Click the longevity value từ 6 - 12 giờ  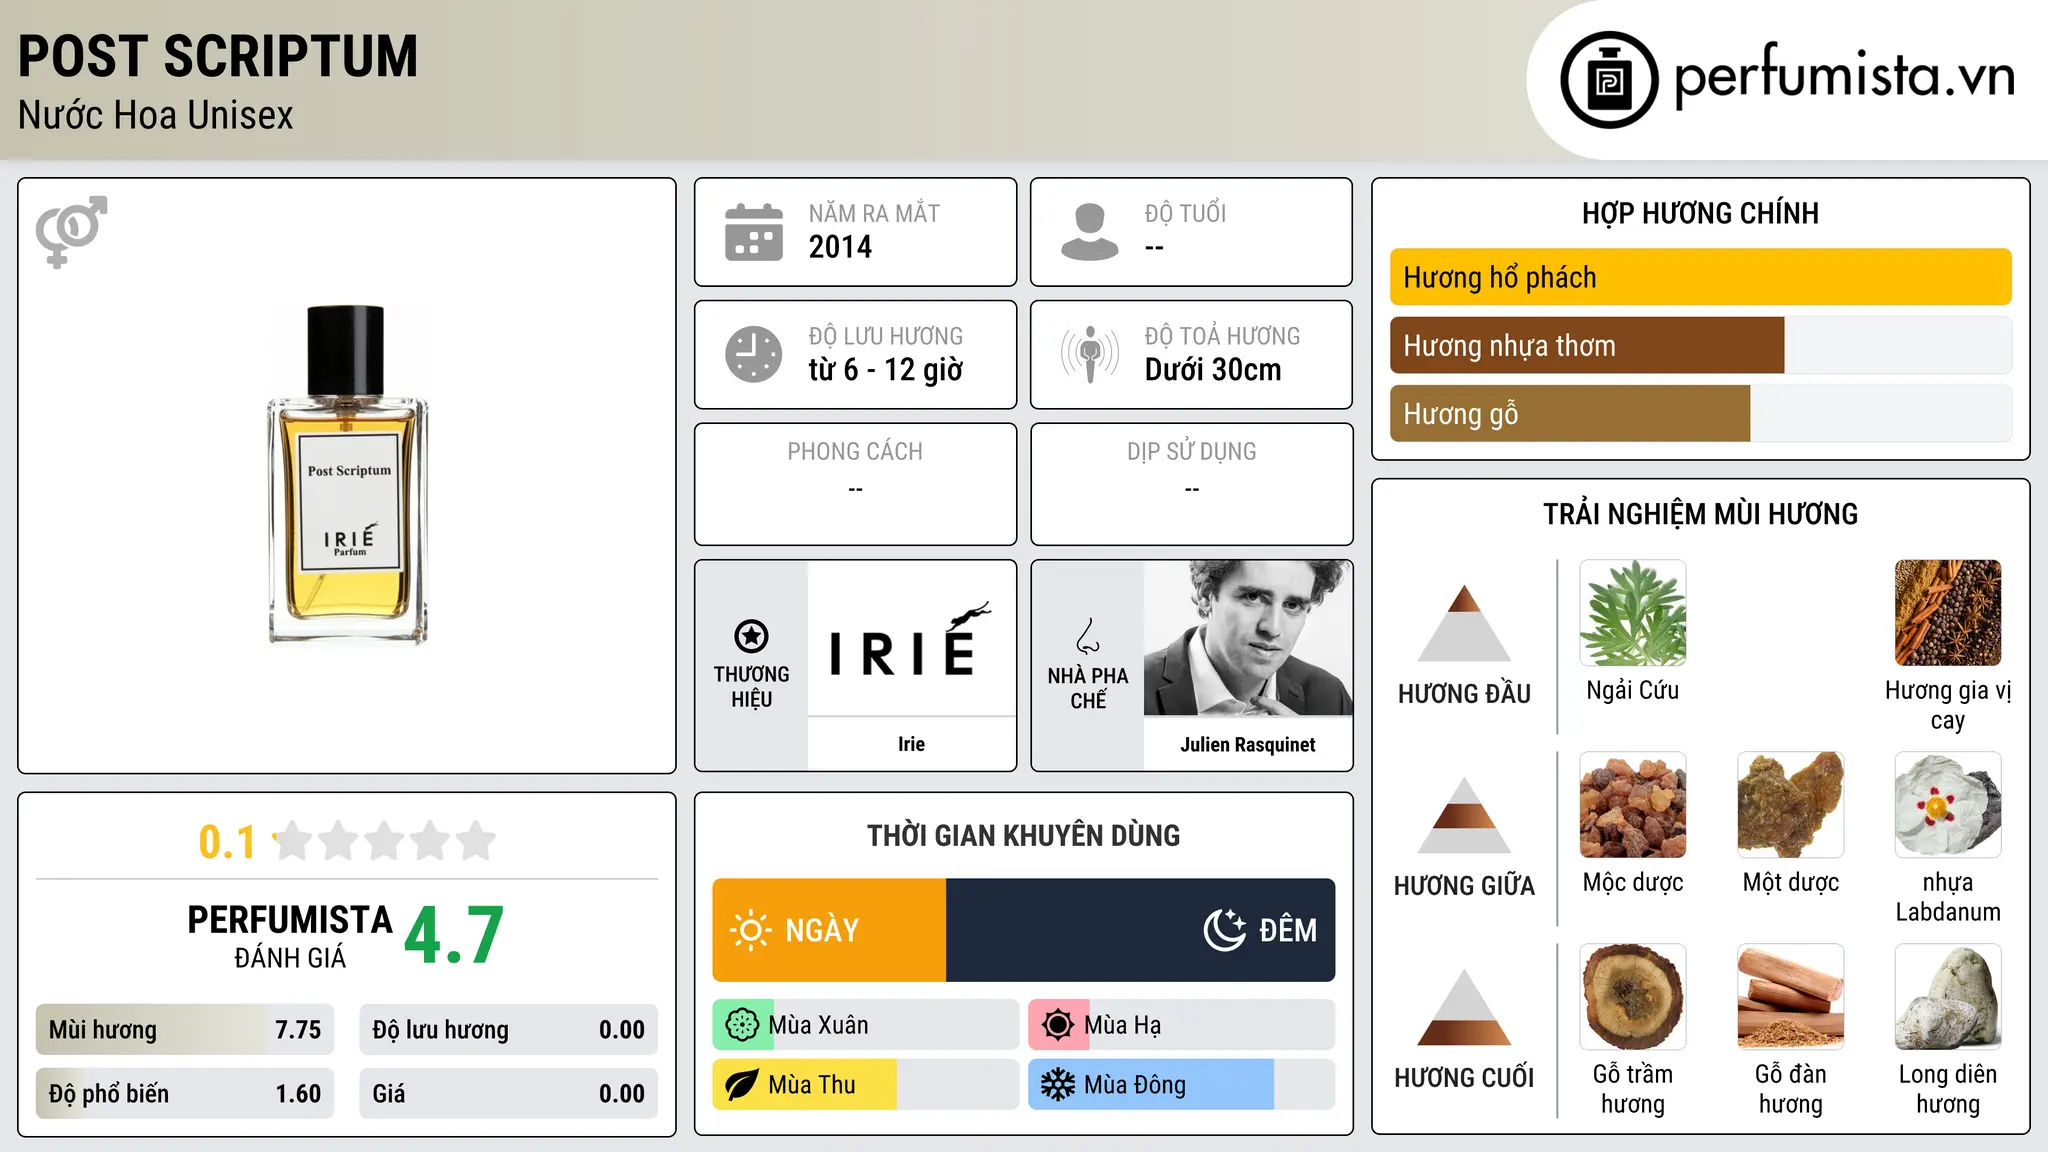(x=885, y=370)
